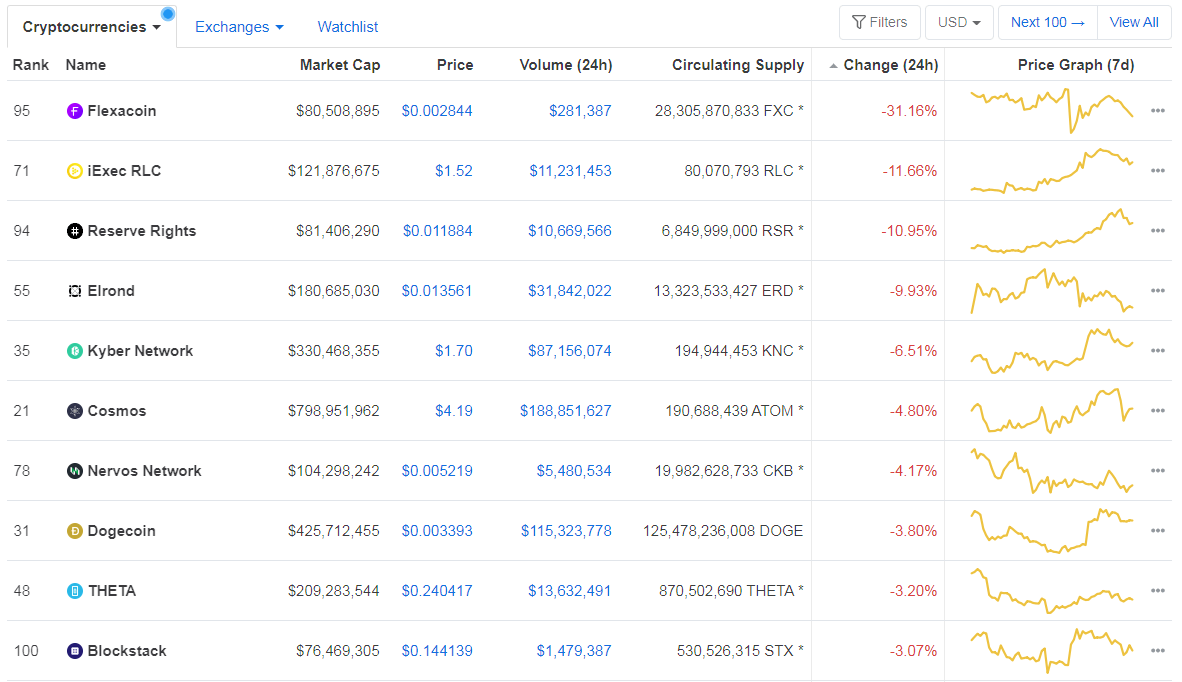Open the Nervos Network coin page link
This screenshot has width=1182, height=682.
[145, 471]
